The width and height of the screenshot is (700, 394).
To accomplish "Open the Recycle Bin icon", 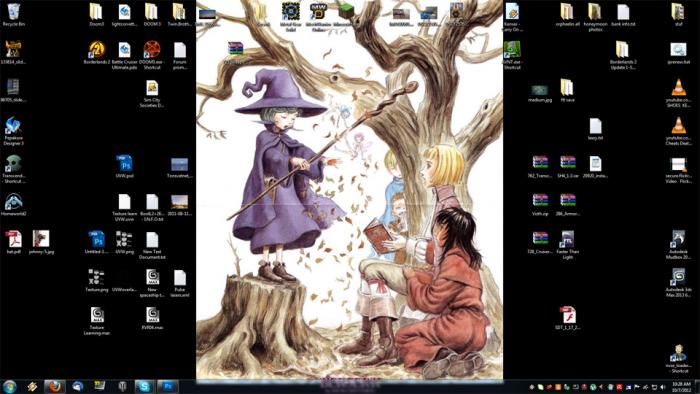I will coord(13,12).
